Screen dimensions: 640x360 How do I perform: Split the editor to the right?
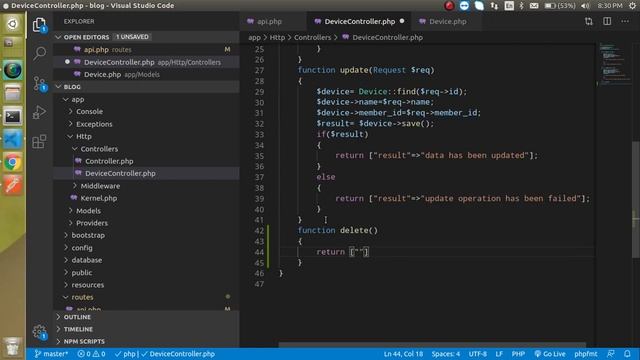pyautogui.click(x=607, y=21)
